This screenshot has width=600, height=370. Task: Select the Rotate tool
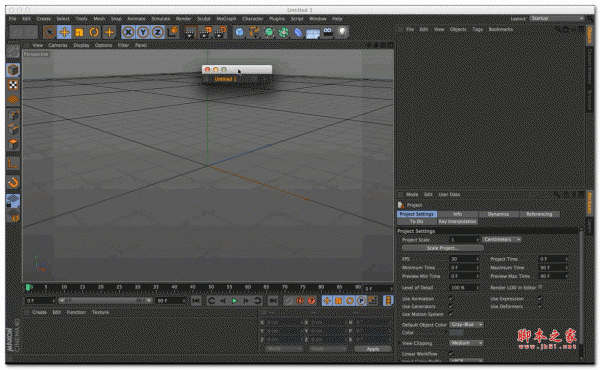pyautogui.click(x=94, y=32)
